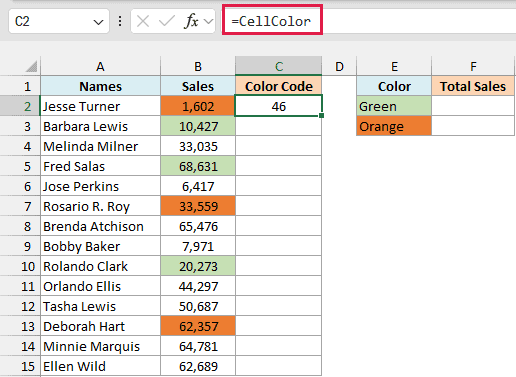
Task: Select the Ellen Wild cell
Action: tap(101, 366)
